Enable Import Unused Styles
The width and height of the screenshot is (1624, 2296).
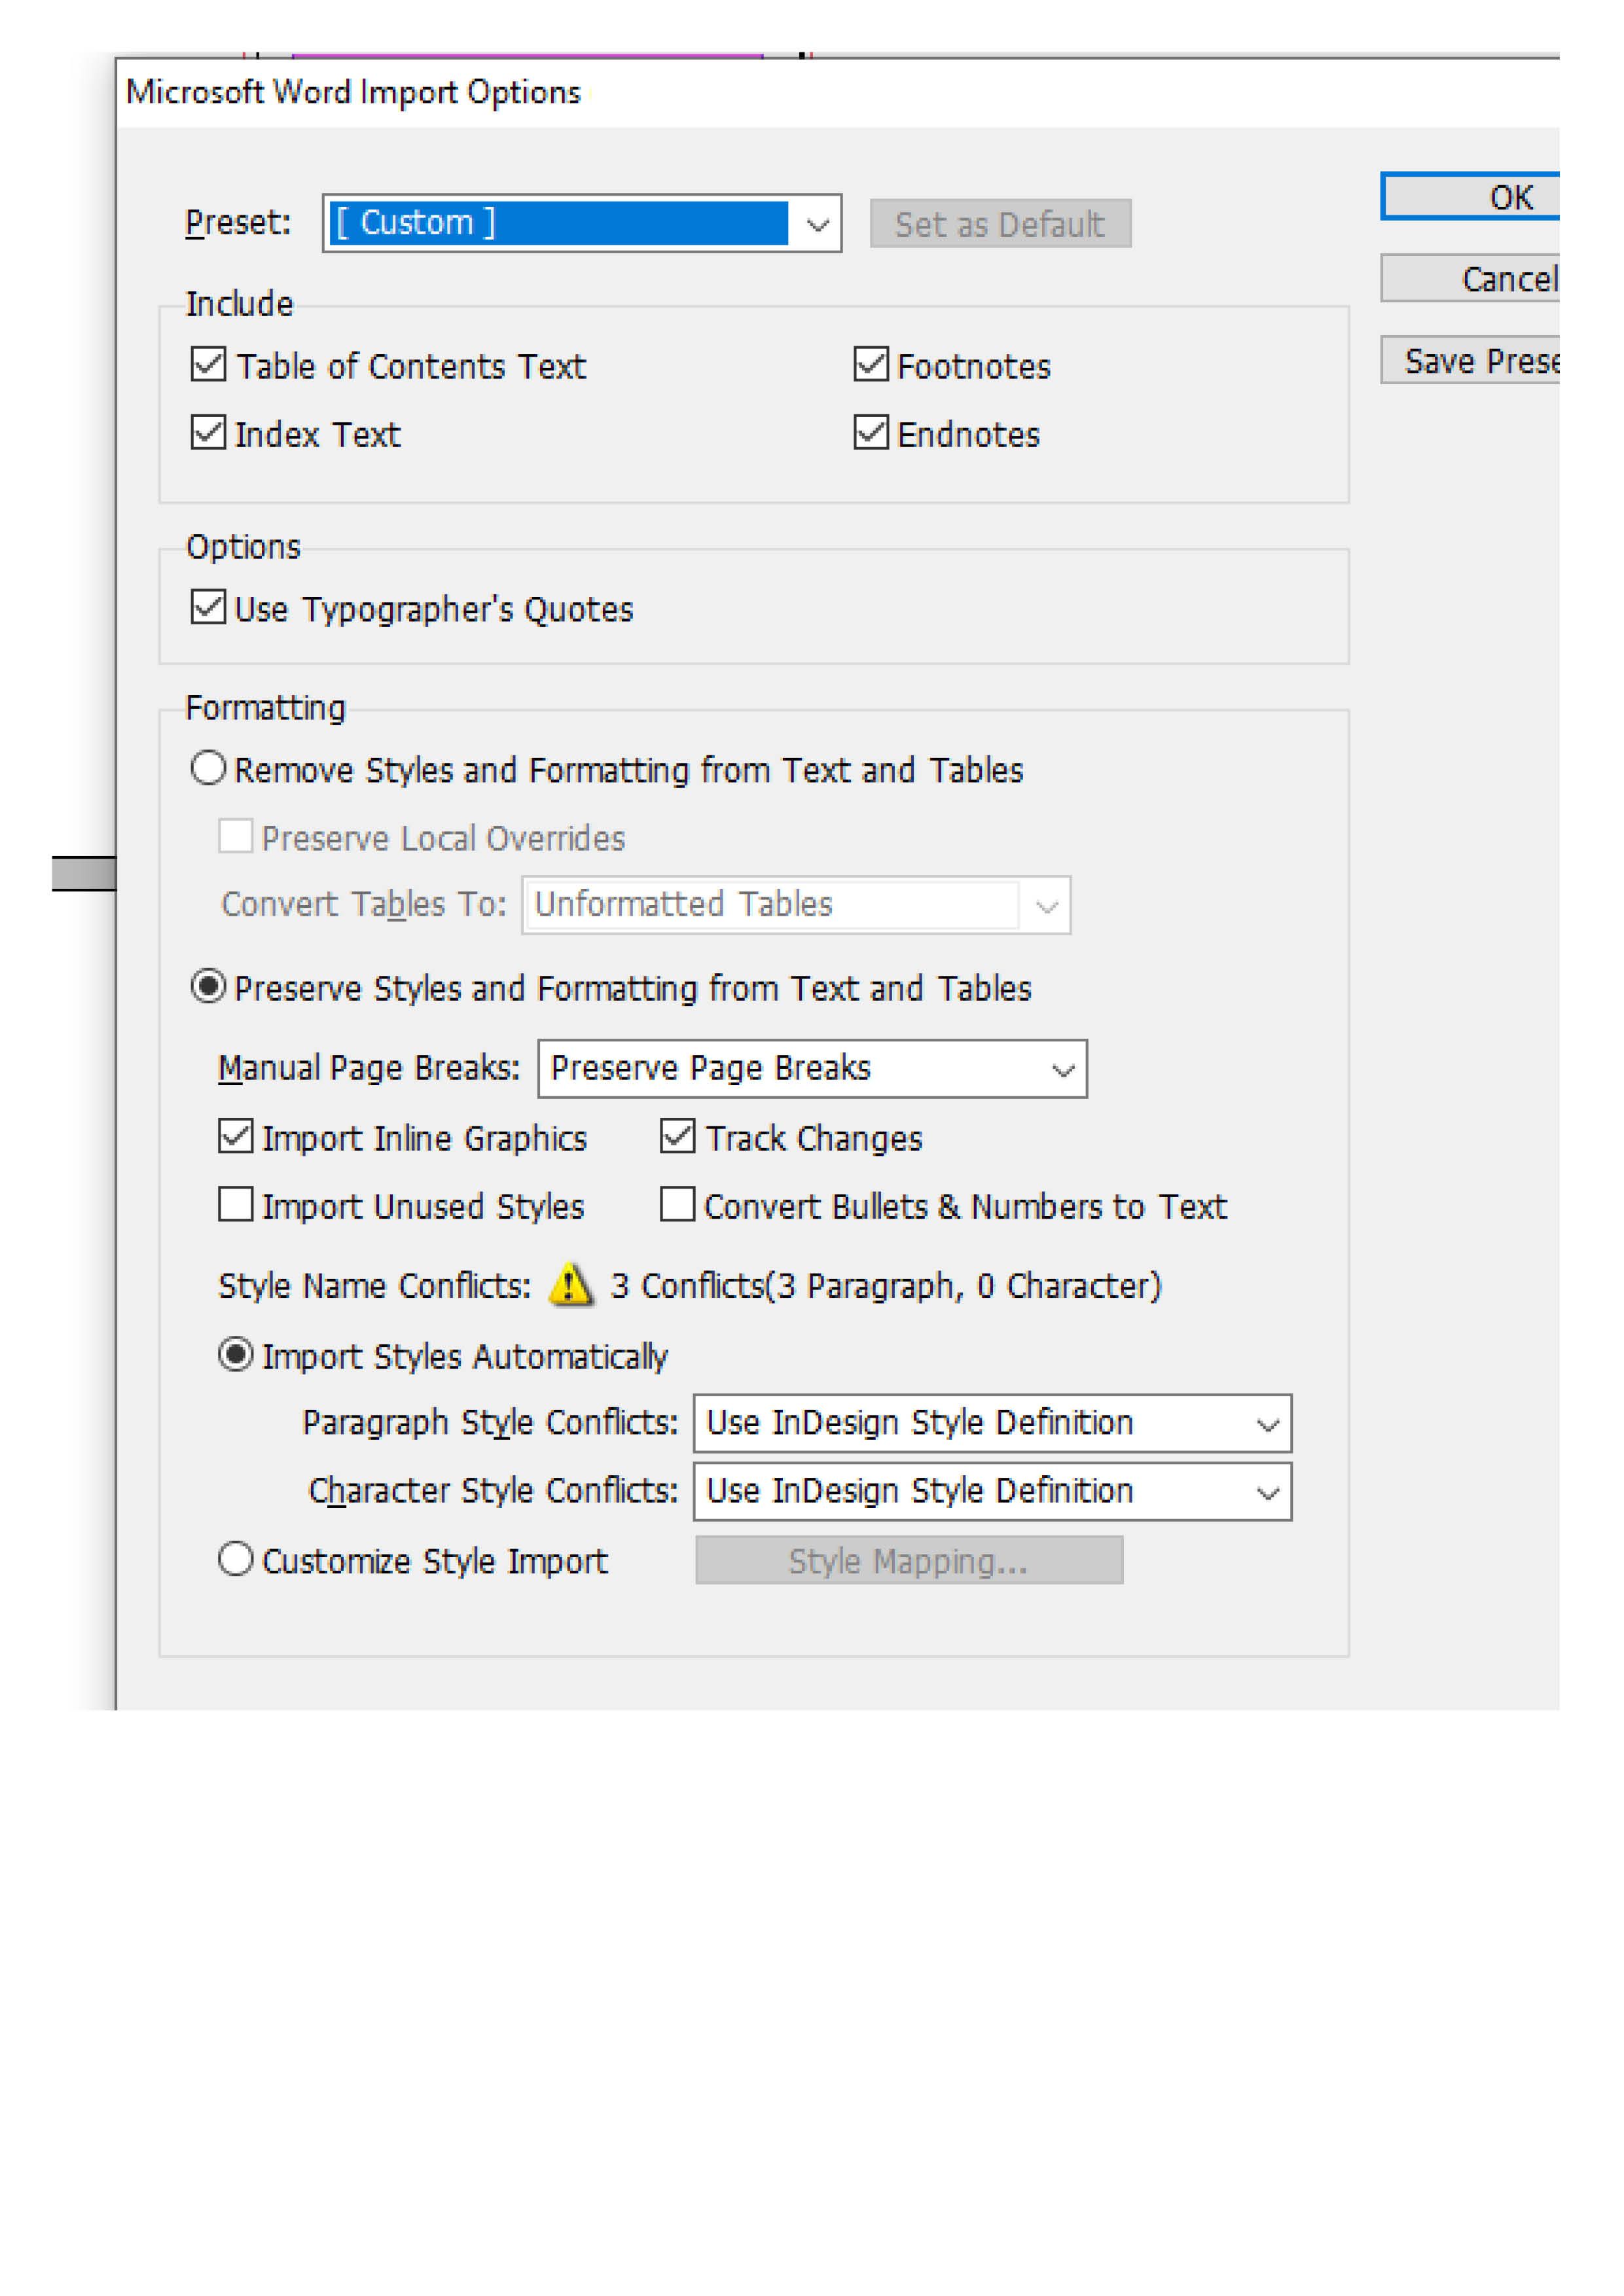[x=236, y=1205]
